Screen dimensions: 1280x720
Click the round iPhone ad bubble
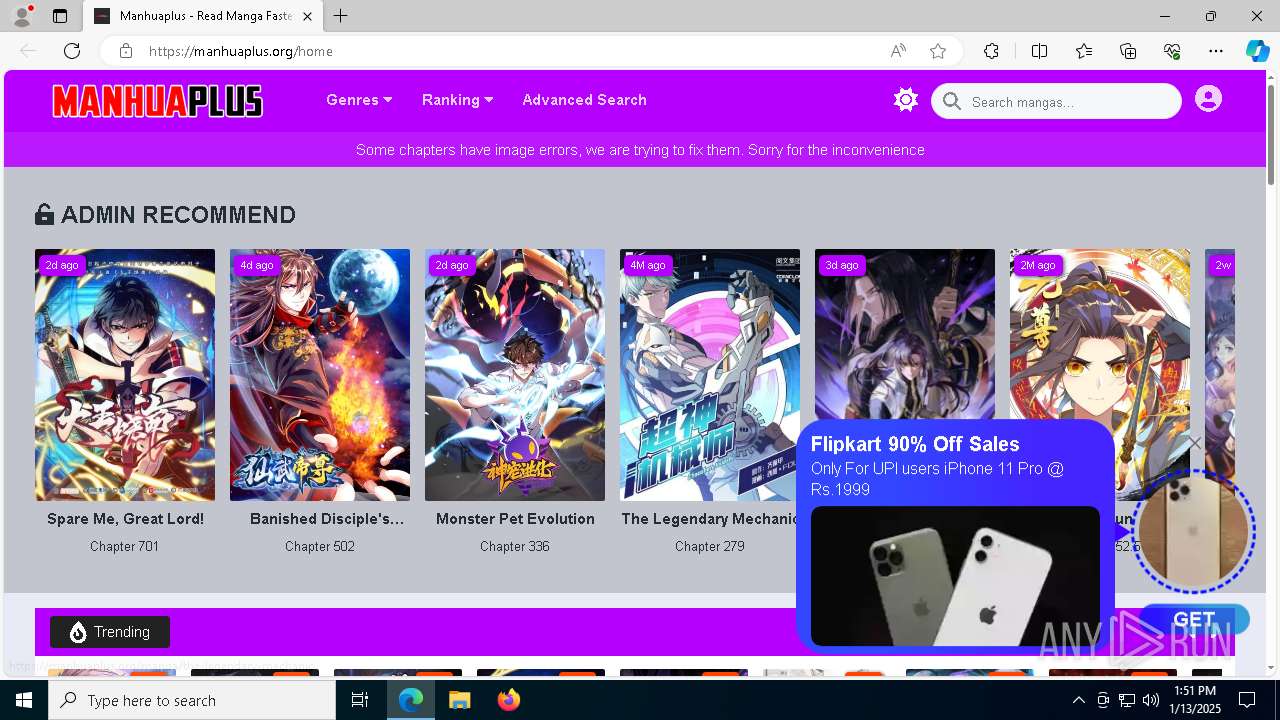(x=1193, y=531)
